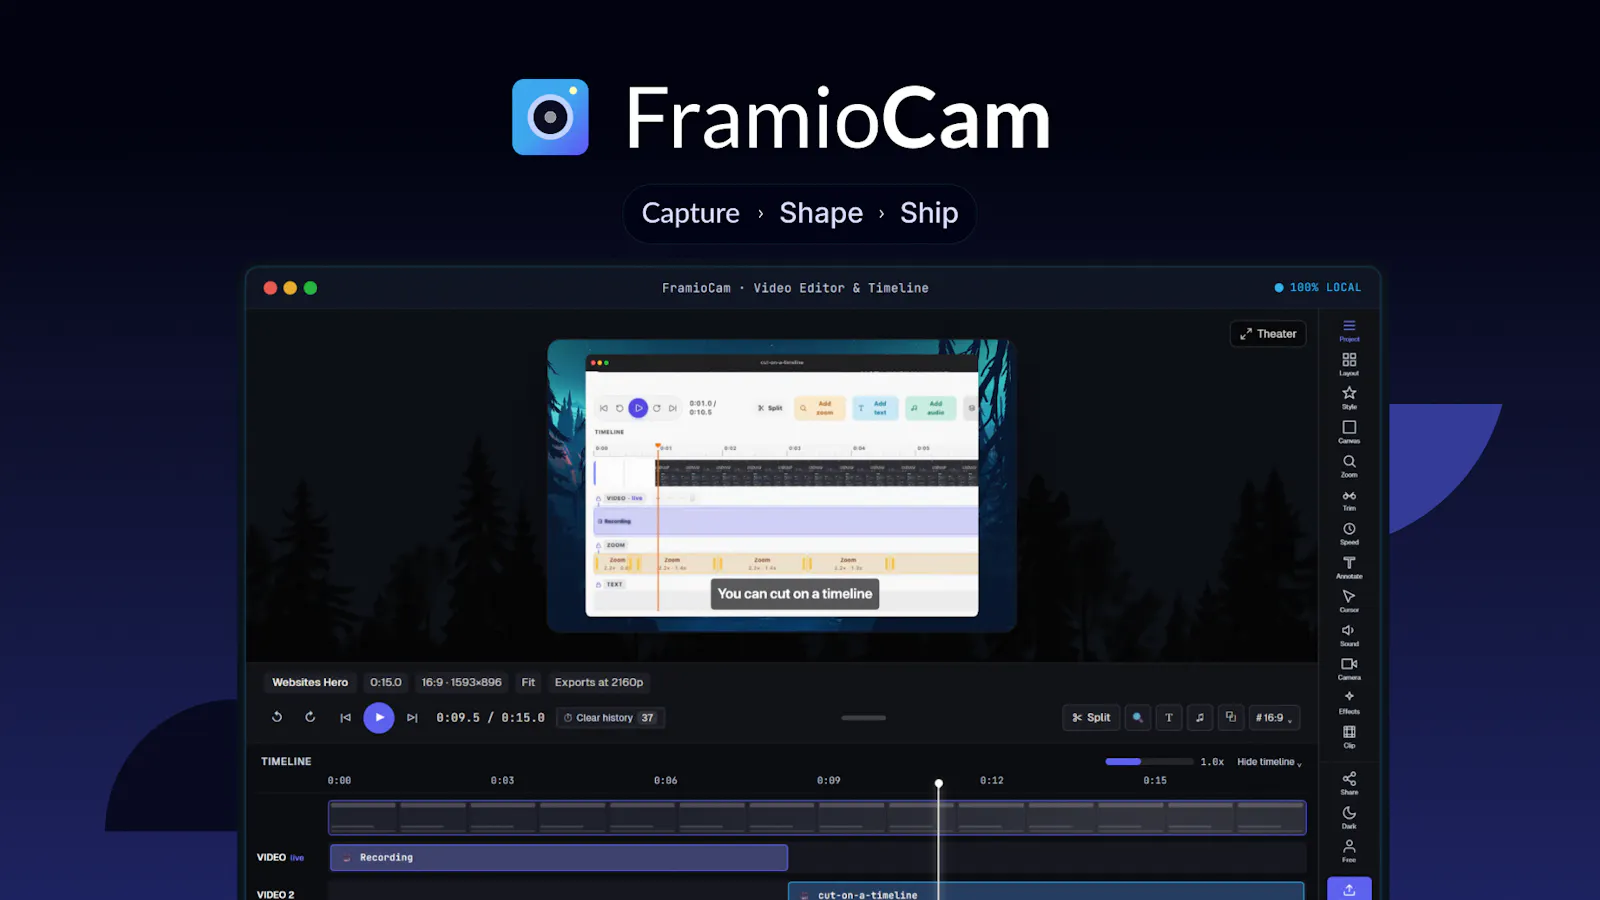Open the sidebar Zoom magnifier tool
Screen dimensions: 1600x900
pyautogui.click(x=1349, y=466)
